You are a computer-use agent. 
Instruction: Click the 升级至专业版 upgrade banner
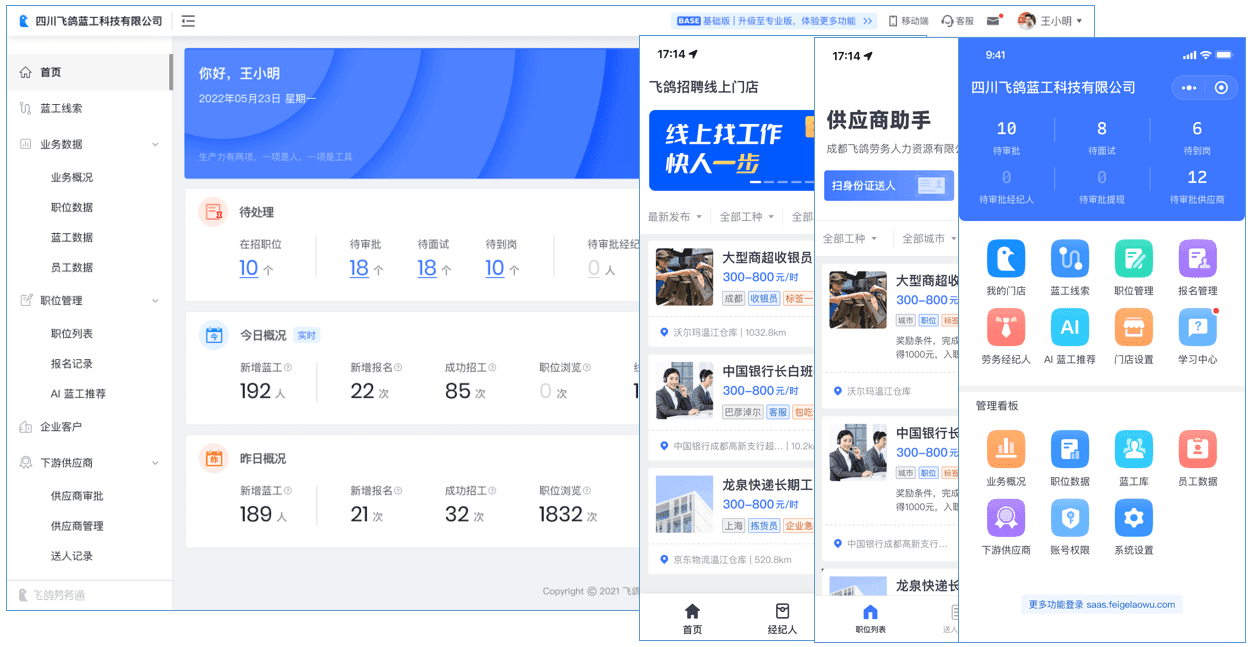coord(775,20)
